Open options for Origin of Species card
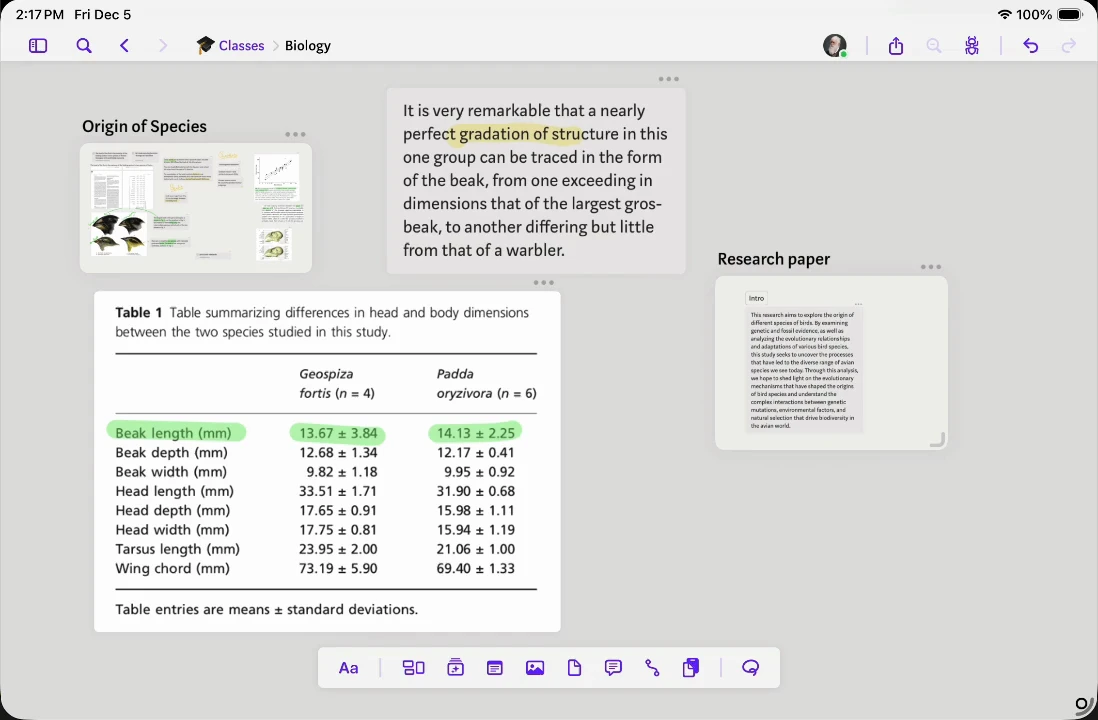This screenshot has width=1098, height=720. point(296,134)
